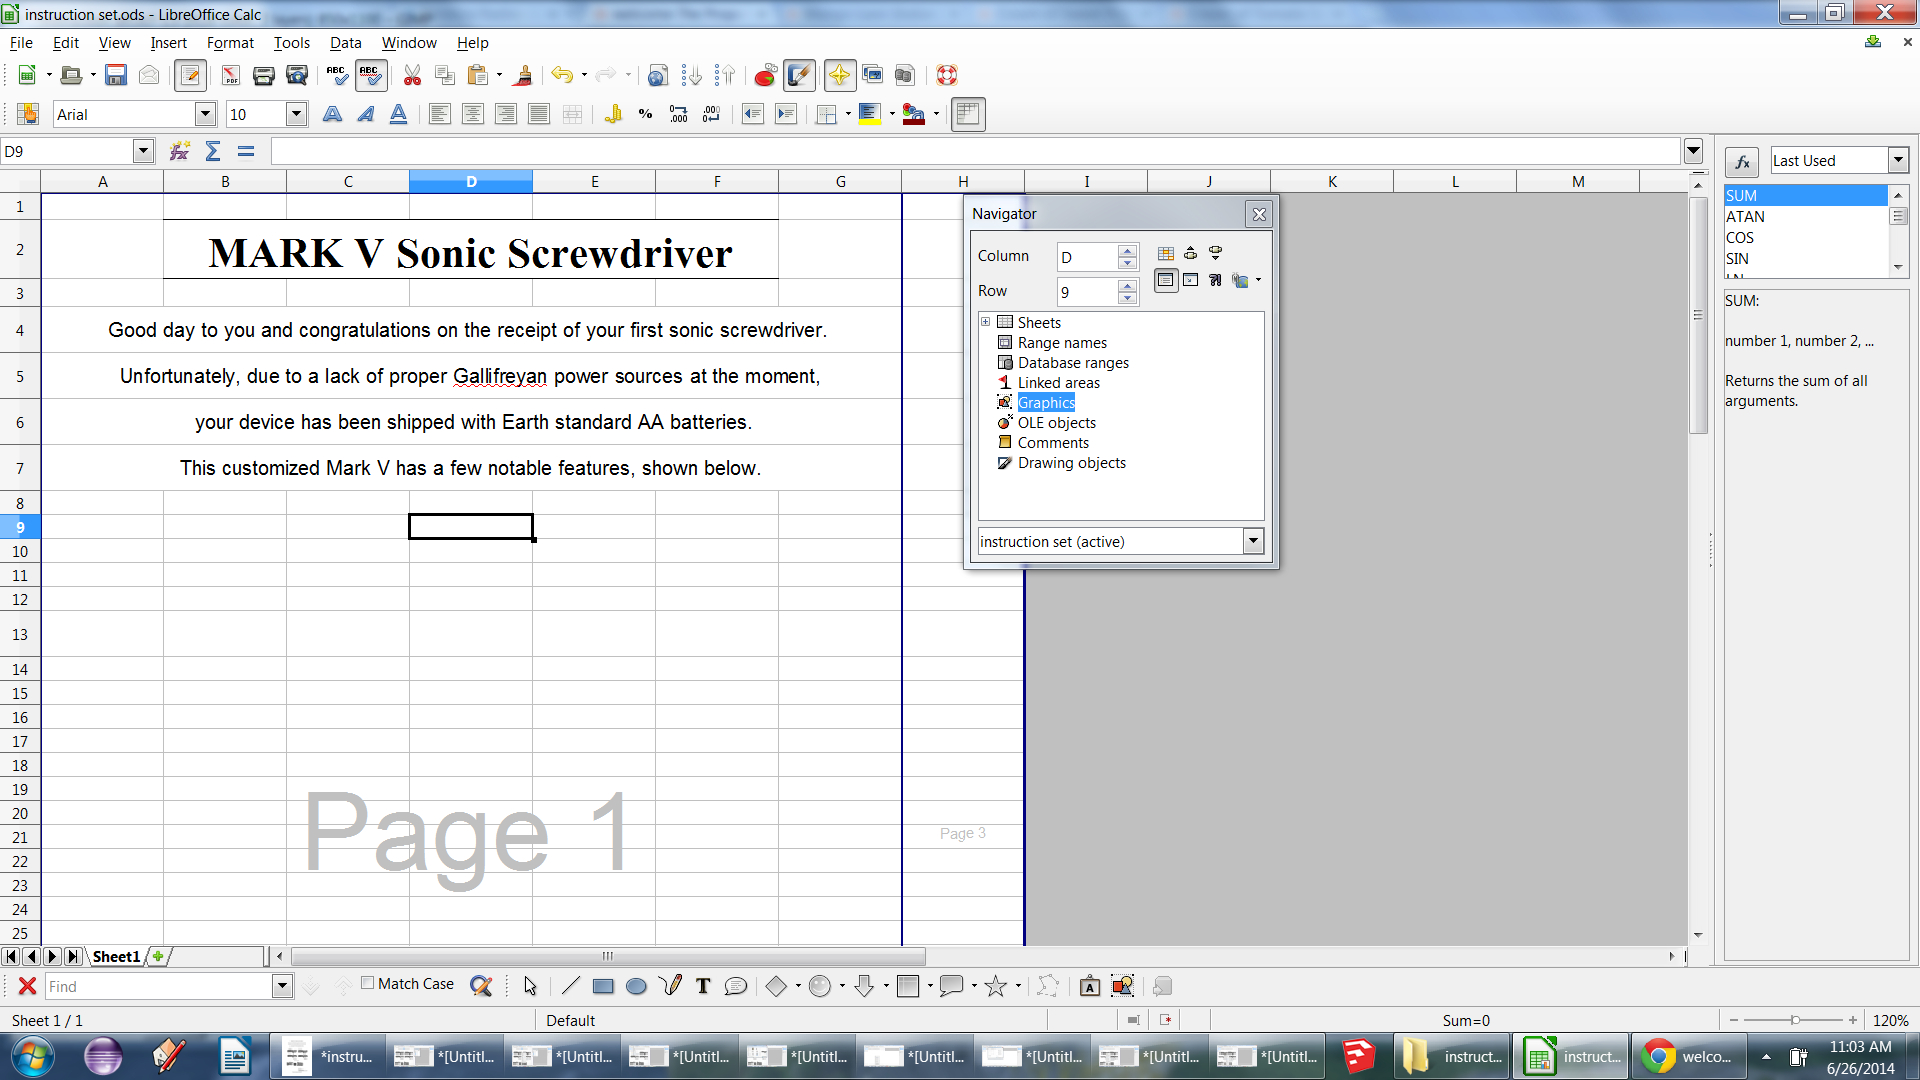The width and height of the screenshot is (1920, 1080).
Task: Click the Text tool in the drawing toolbar
Action: 703,986
